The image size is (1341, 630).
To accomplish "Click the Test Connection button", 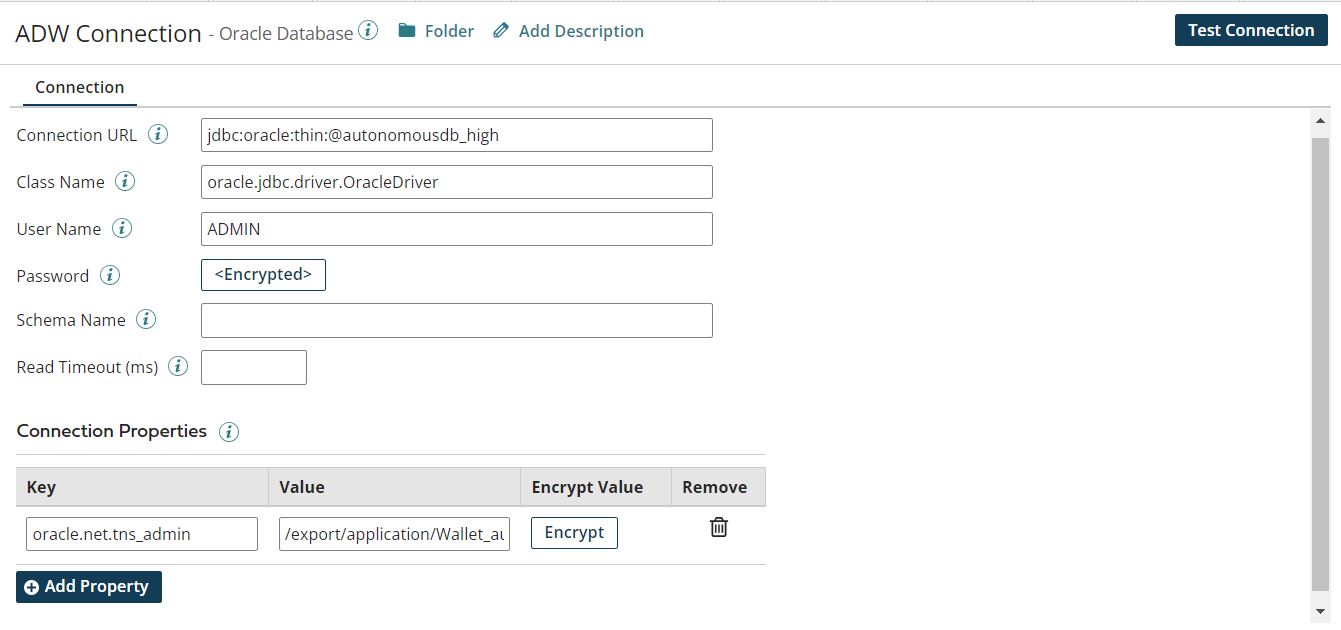I will pyautogui.click(x=1250, y=30).
